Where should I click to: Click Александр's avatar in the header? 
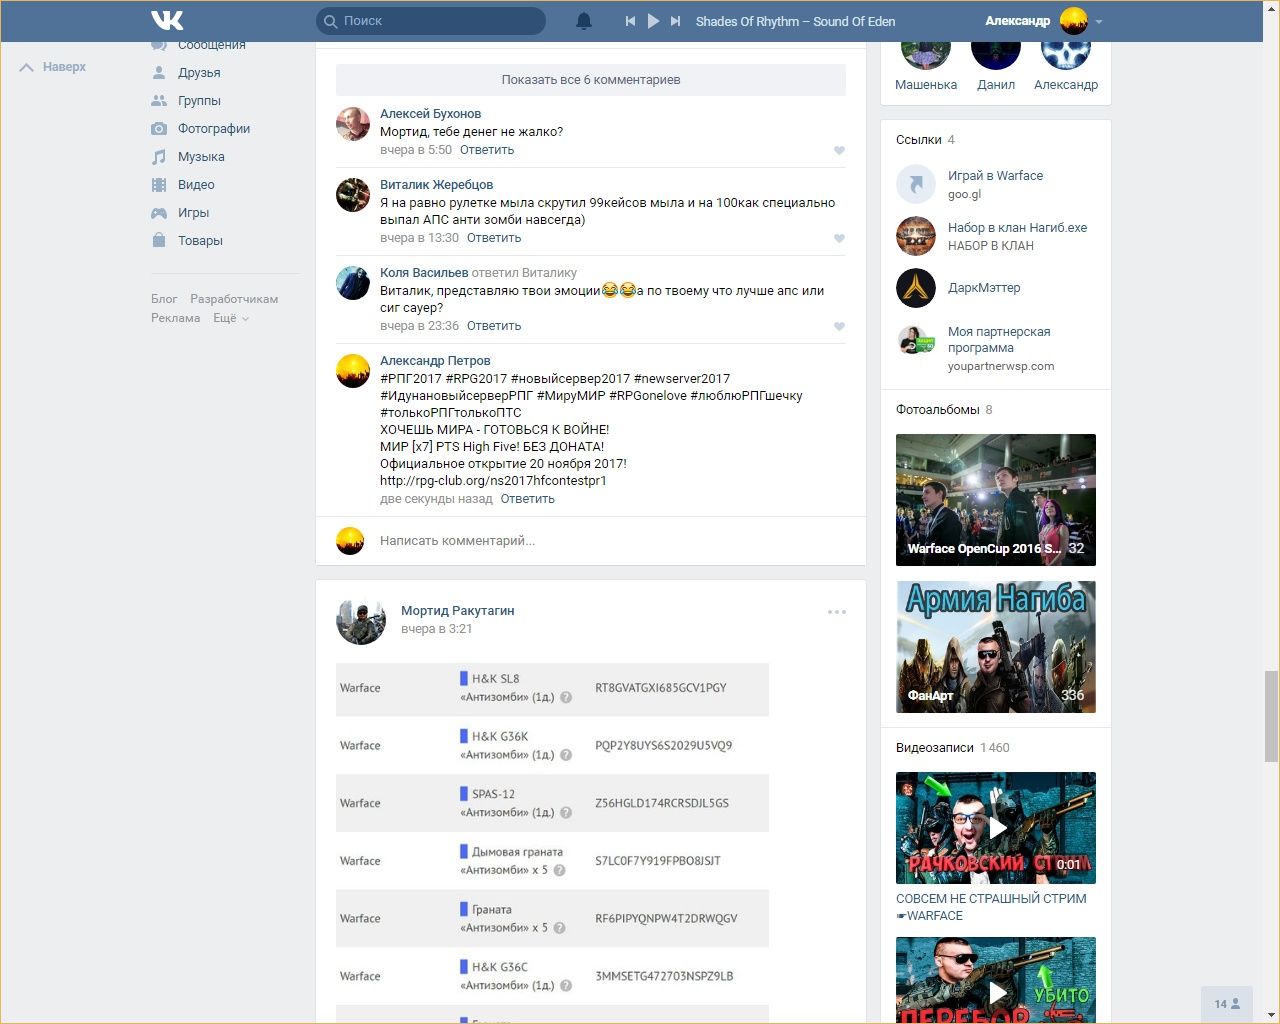(1074, 21)
